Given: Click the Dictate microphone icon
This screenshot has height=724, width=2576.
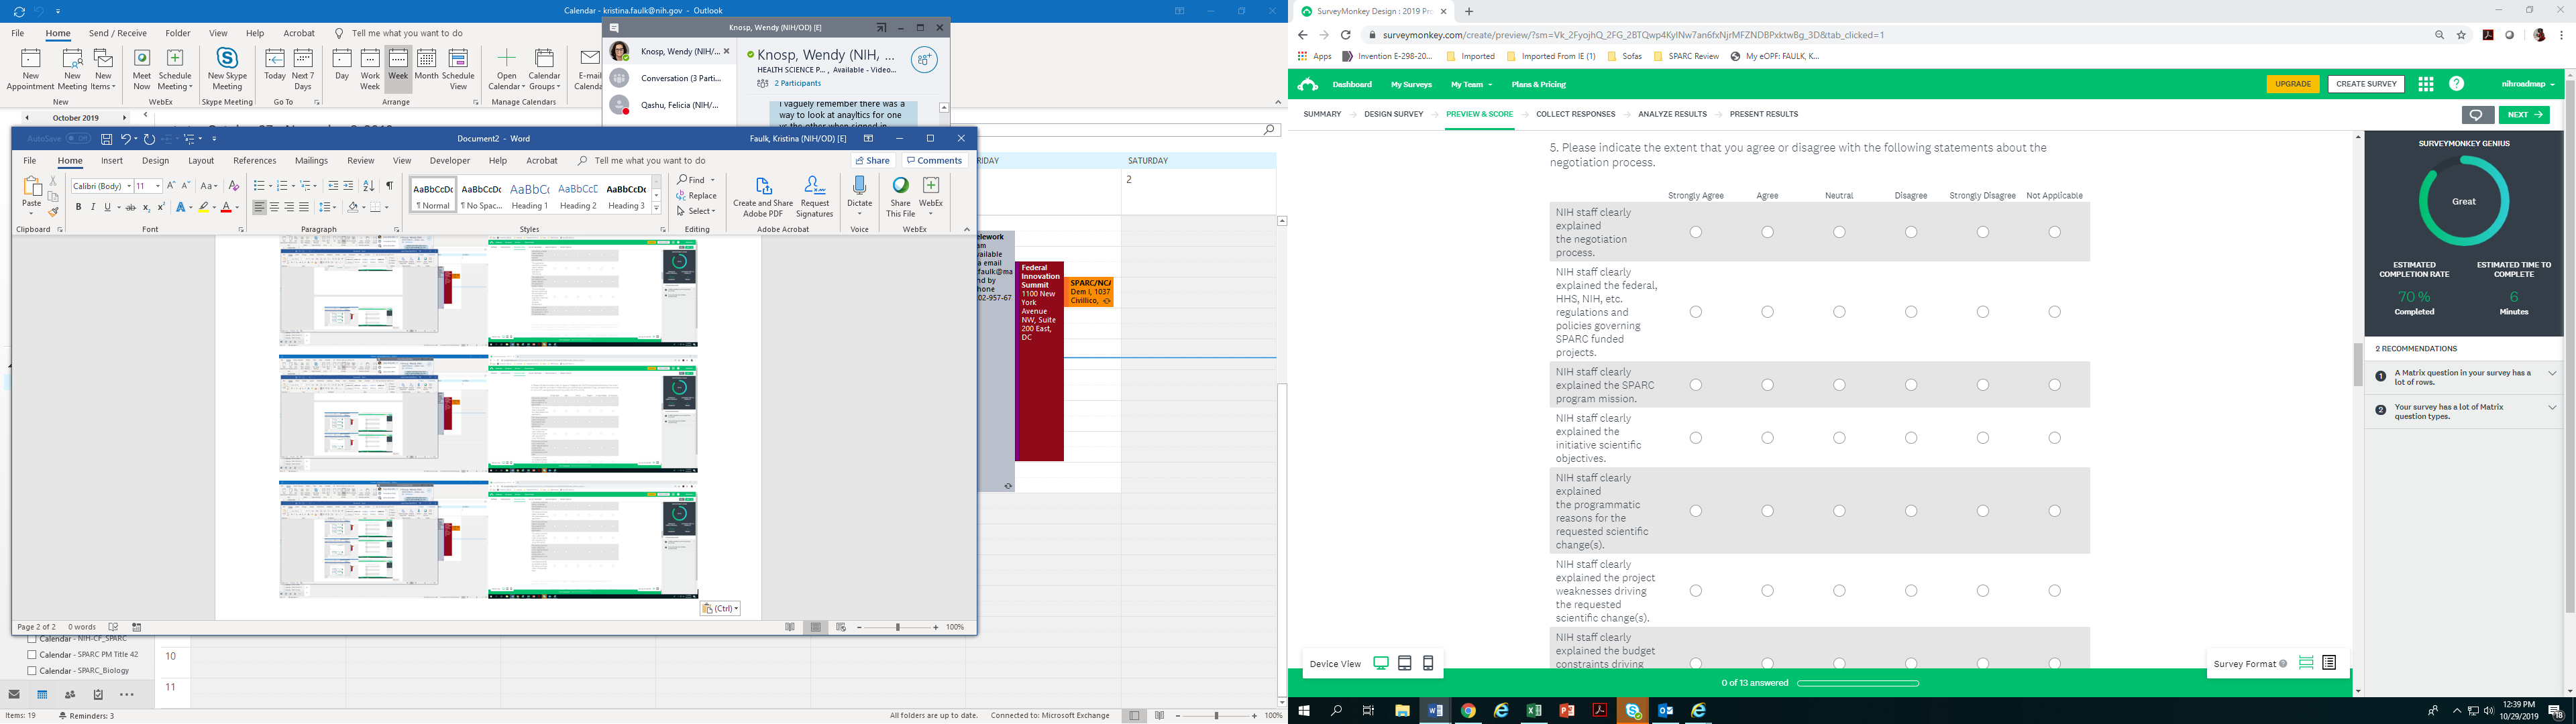Looking at the screenshot, I should 859,186.
